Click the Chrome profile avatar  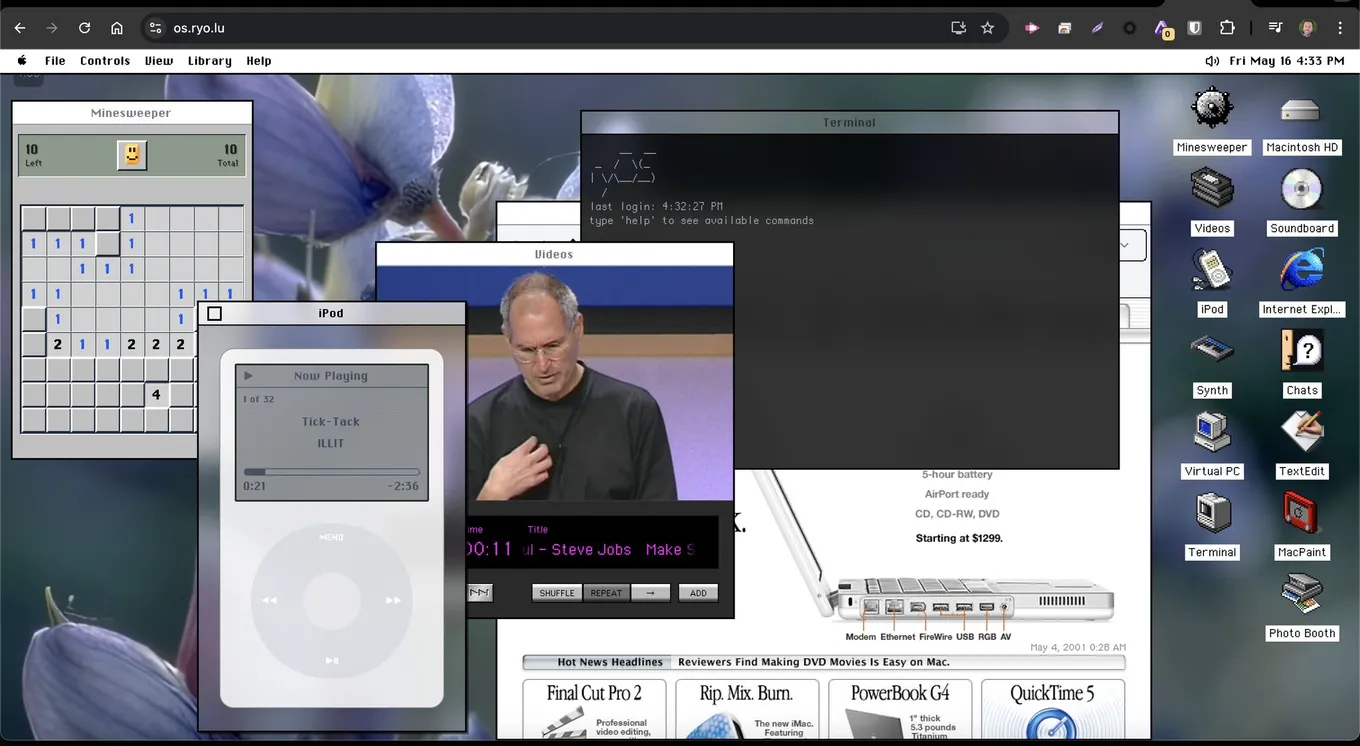pos(1307,28)
